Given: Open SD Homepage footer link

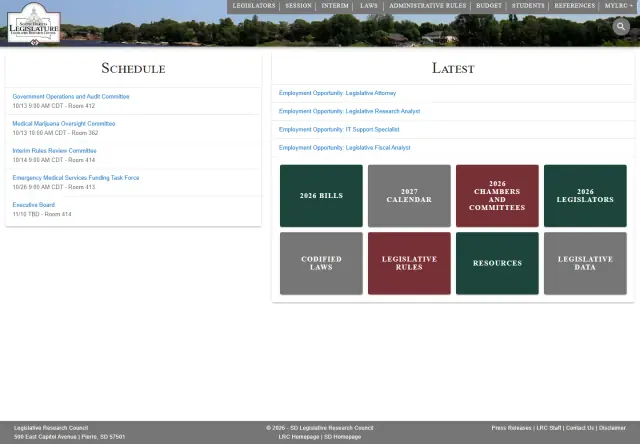Looking at the screenshot, I should point(342,437).
